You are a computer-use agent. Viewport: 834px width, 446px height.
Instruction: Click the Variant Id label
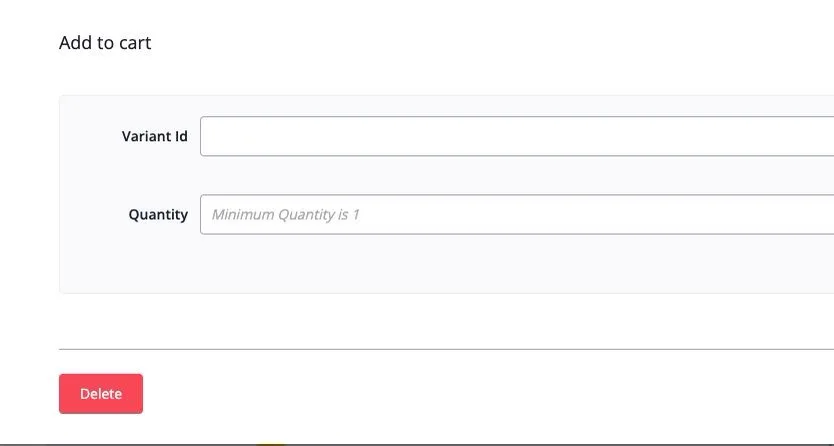point(154,136)
